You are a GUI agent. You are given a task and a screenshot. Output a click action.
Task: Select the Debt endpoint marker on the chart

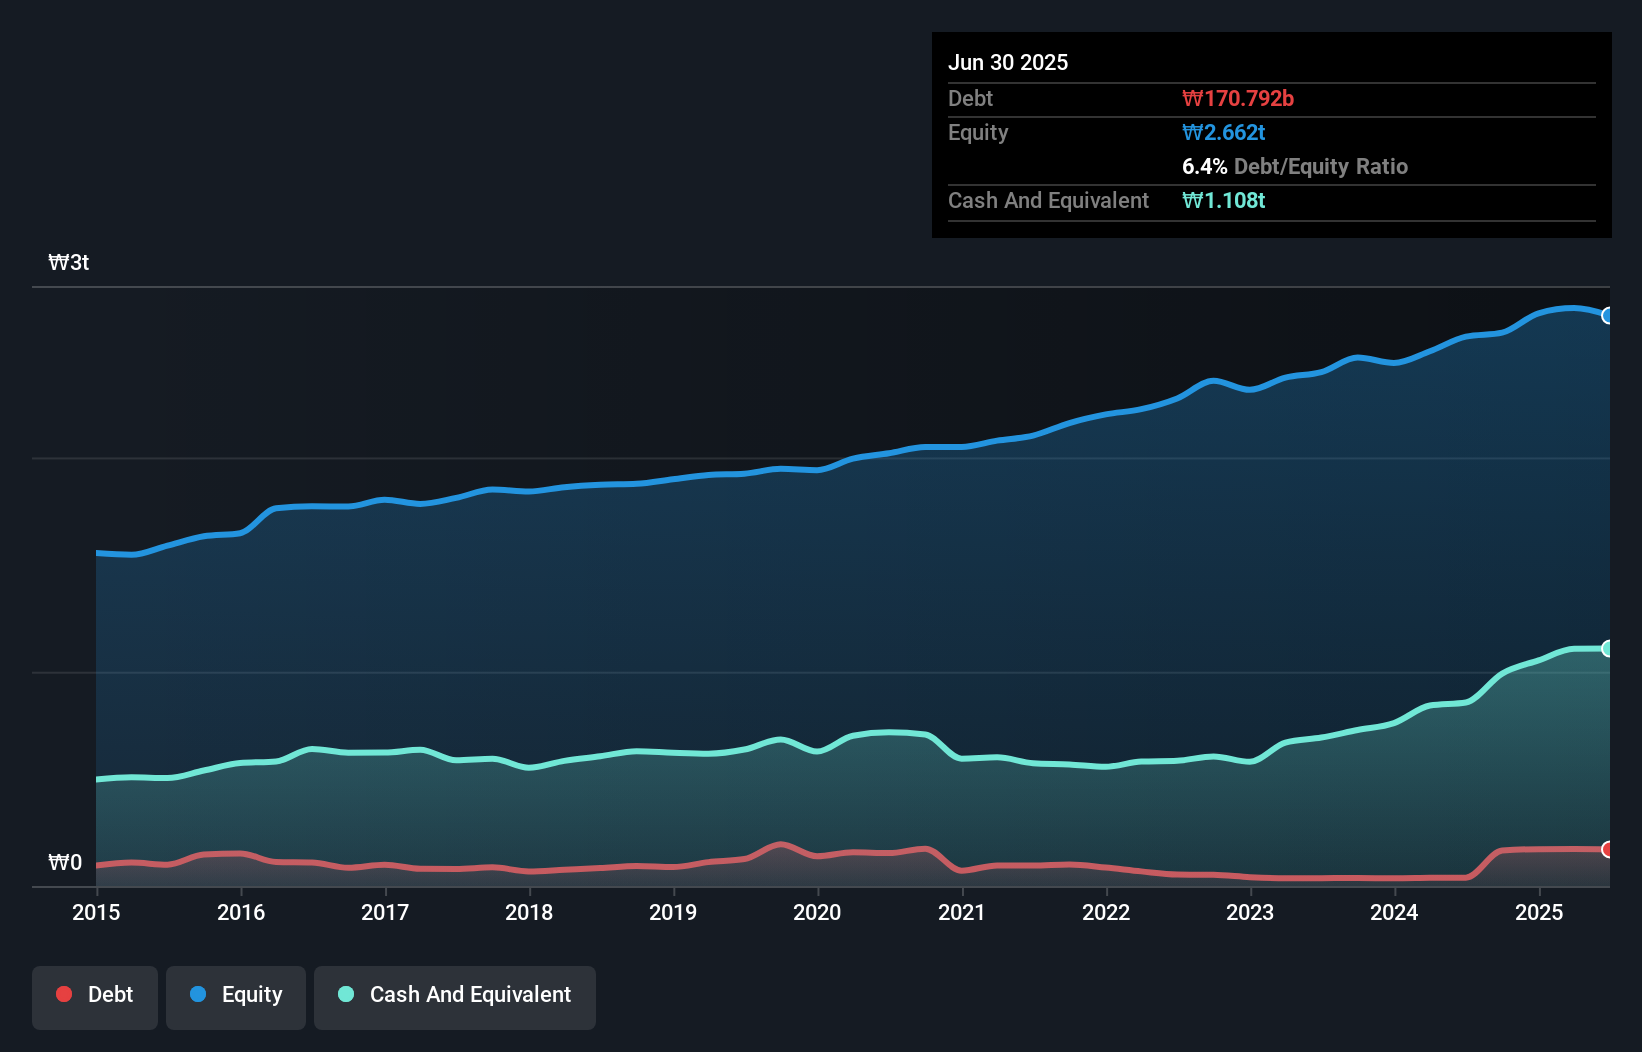pyautogui.click(x=1608, y=851)
